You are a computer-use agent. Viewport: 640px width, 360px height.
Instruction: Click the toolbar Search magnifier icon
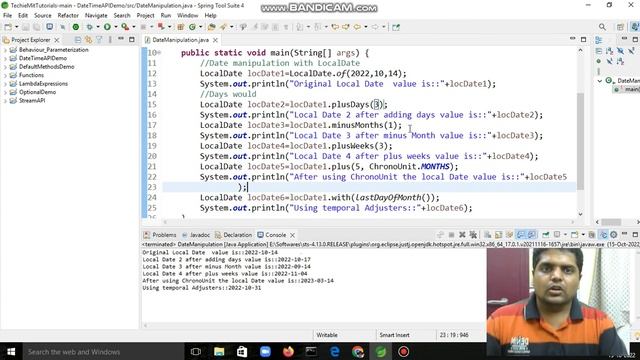click(x=602, y=27)
